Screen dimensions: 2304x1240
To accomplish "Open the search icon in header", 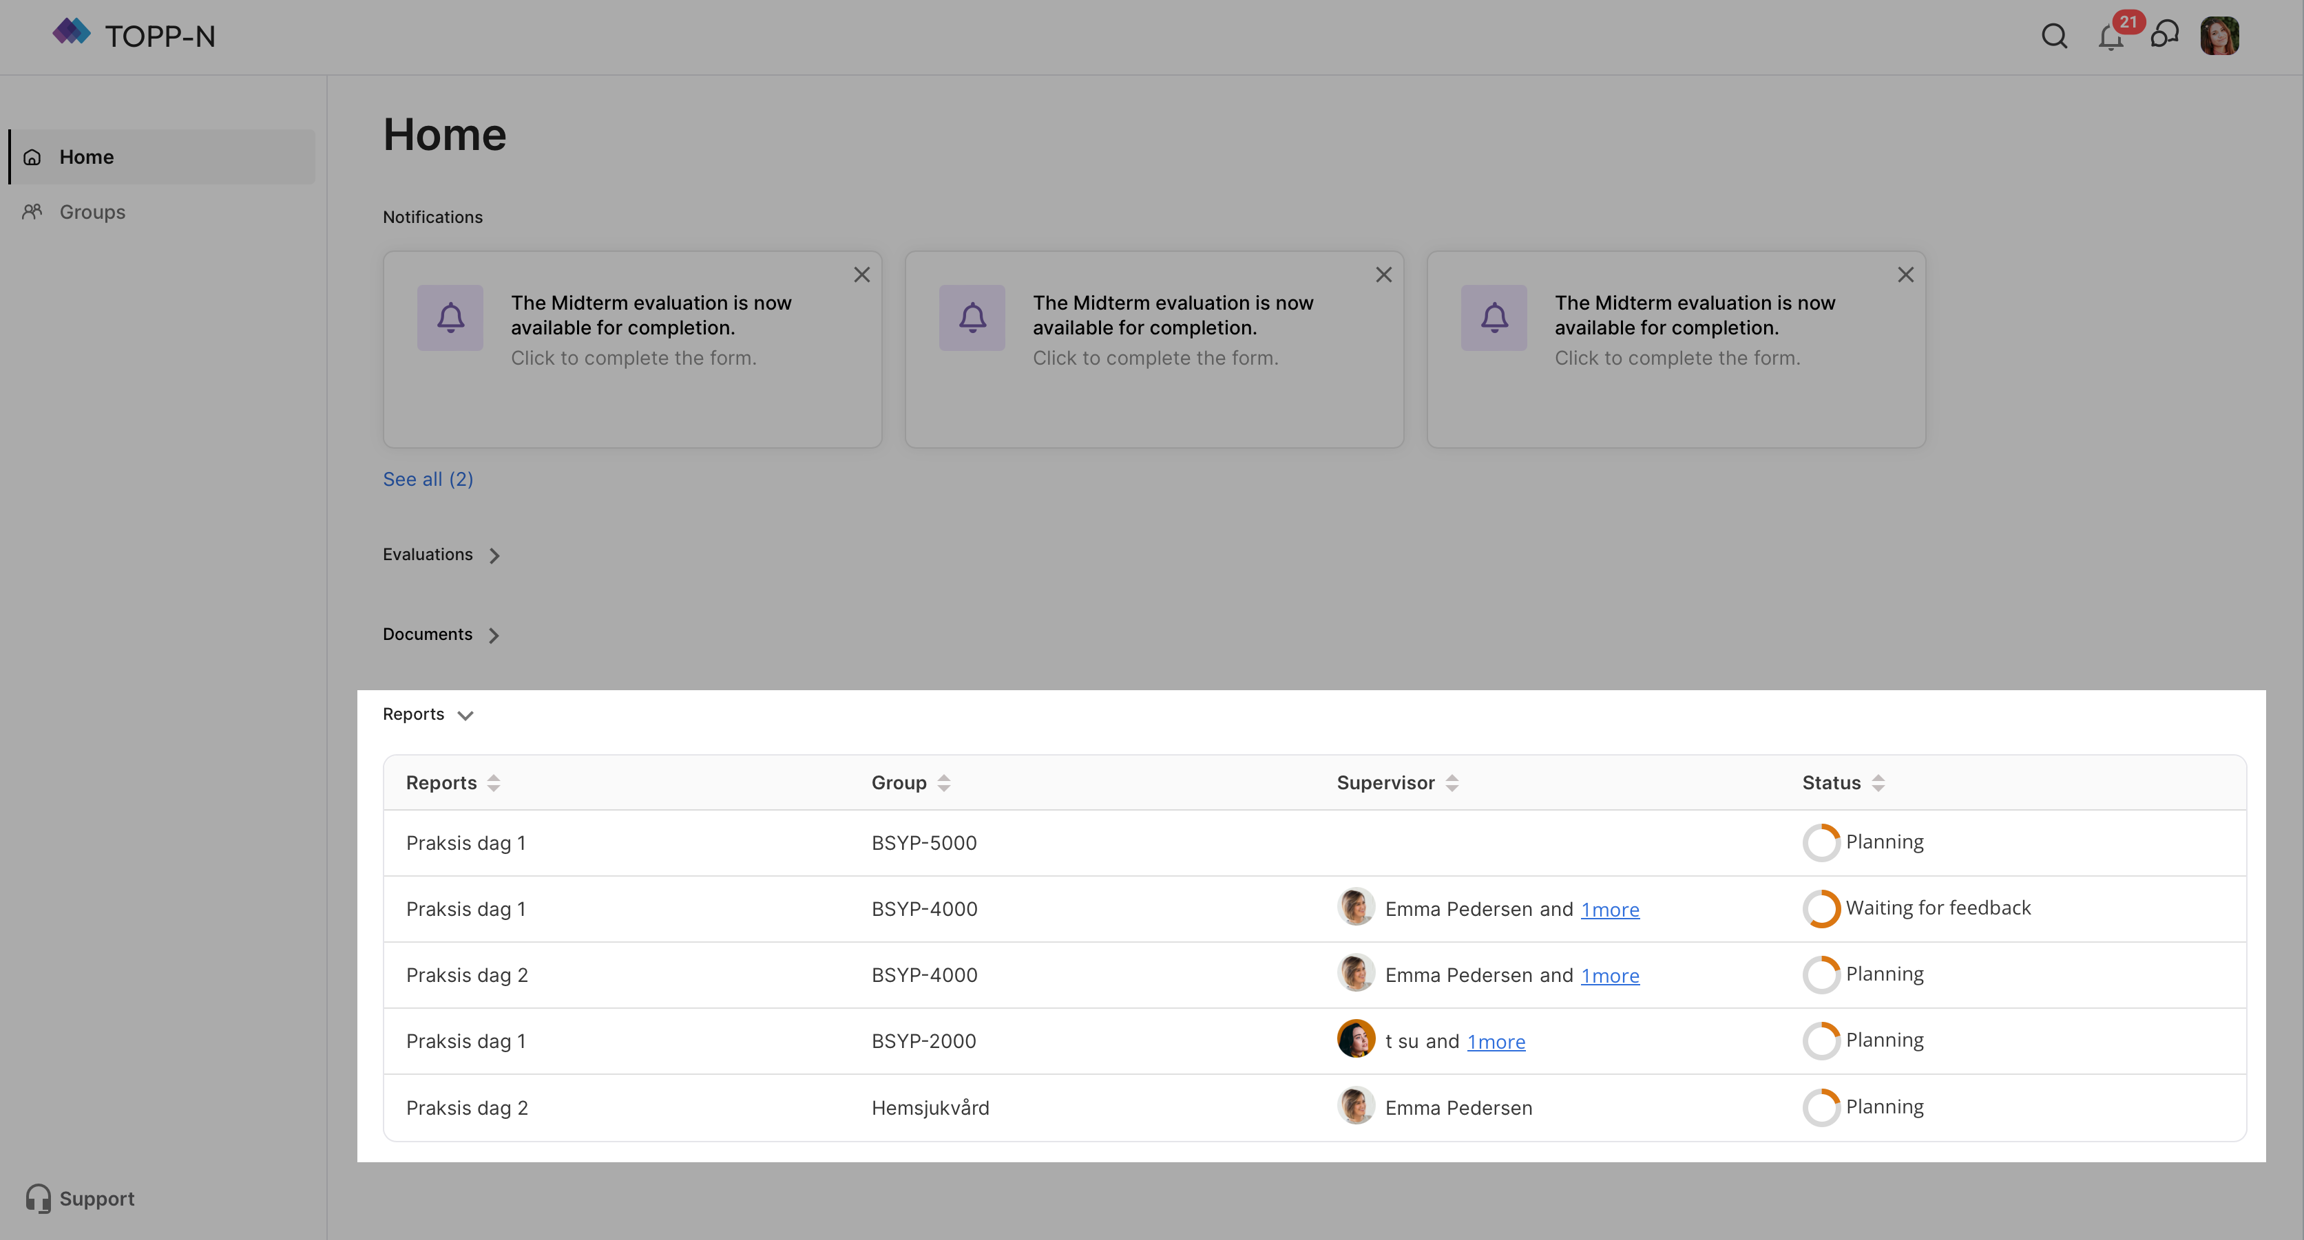I will click(x=2054, y=36).
